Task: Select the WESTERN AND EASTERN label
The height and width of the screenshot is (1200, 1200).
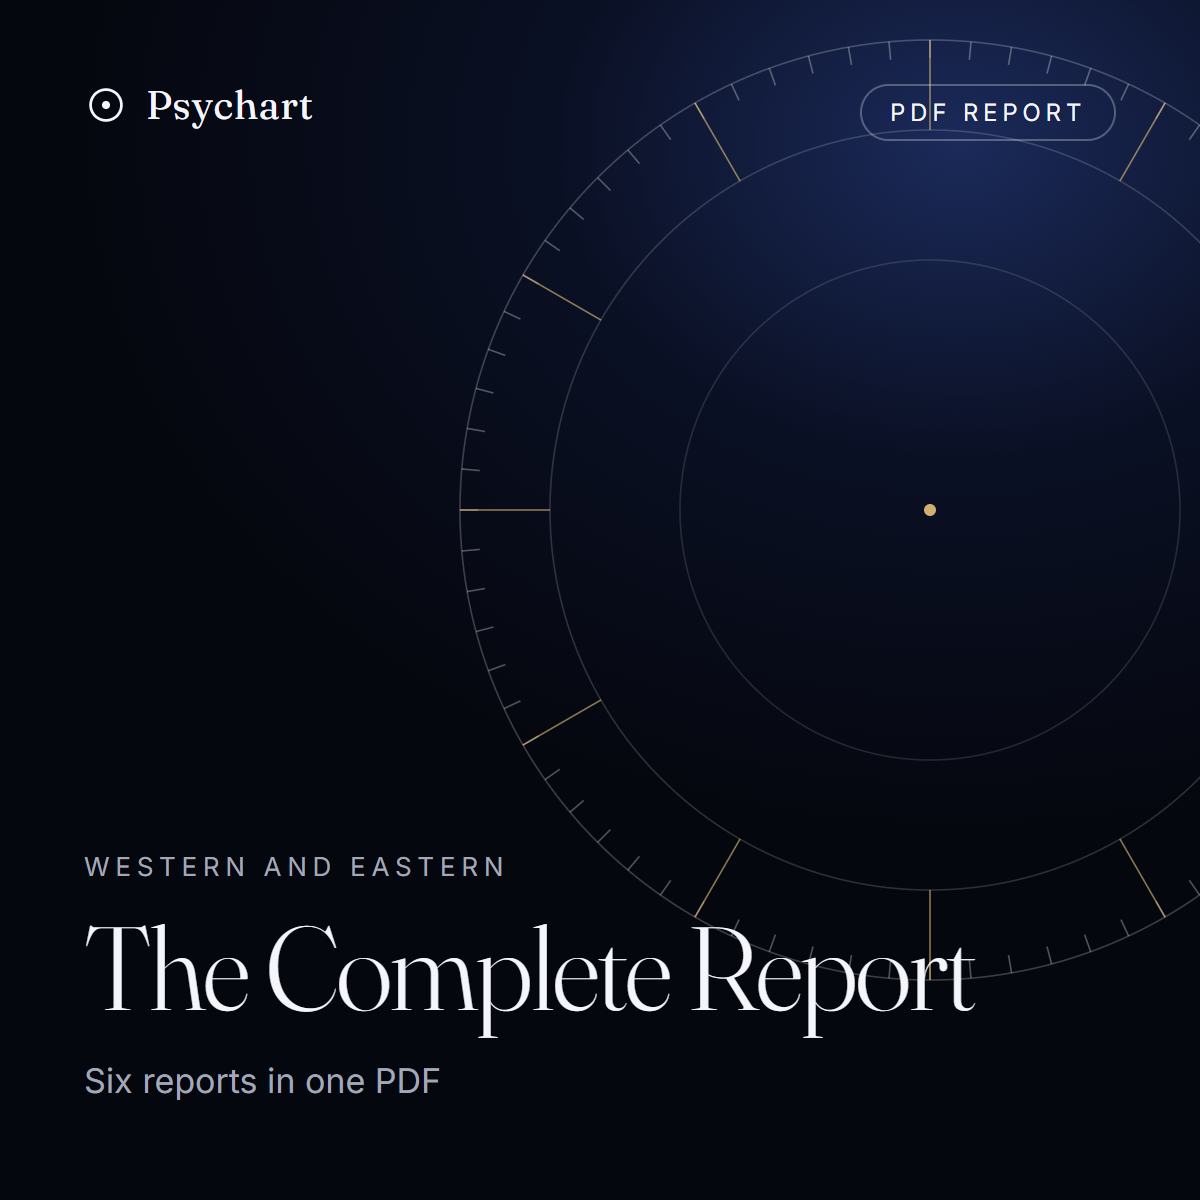Action: click(x=295, y=867)
